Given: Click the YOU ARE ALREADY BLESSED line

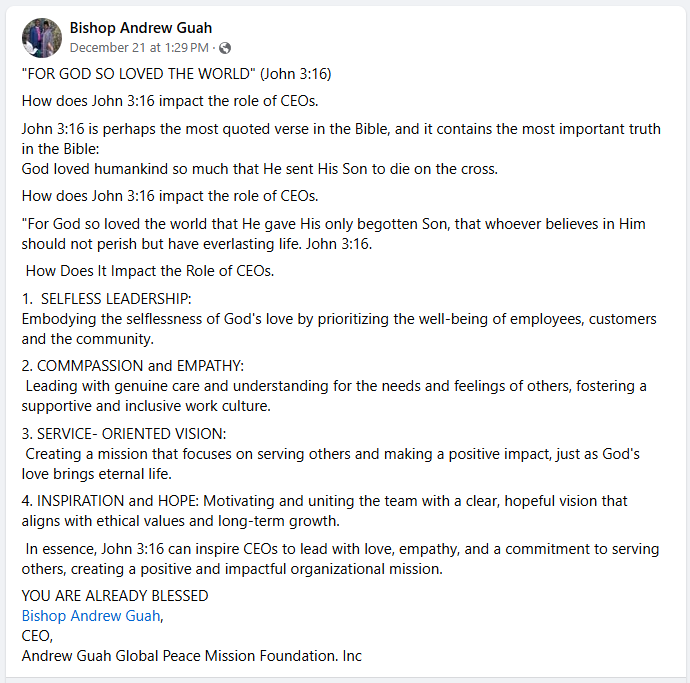Looking at the screenshot, I should (x=115, y=596).
